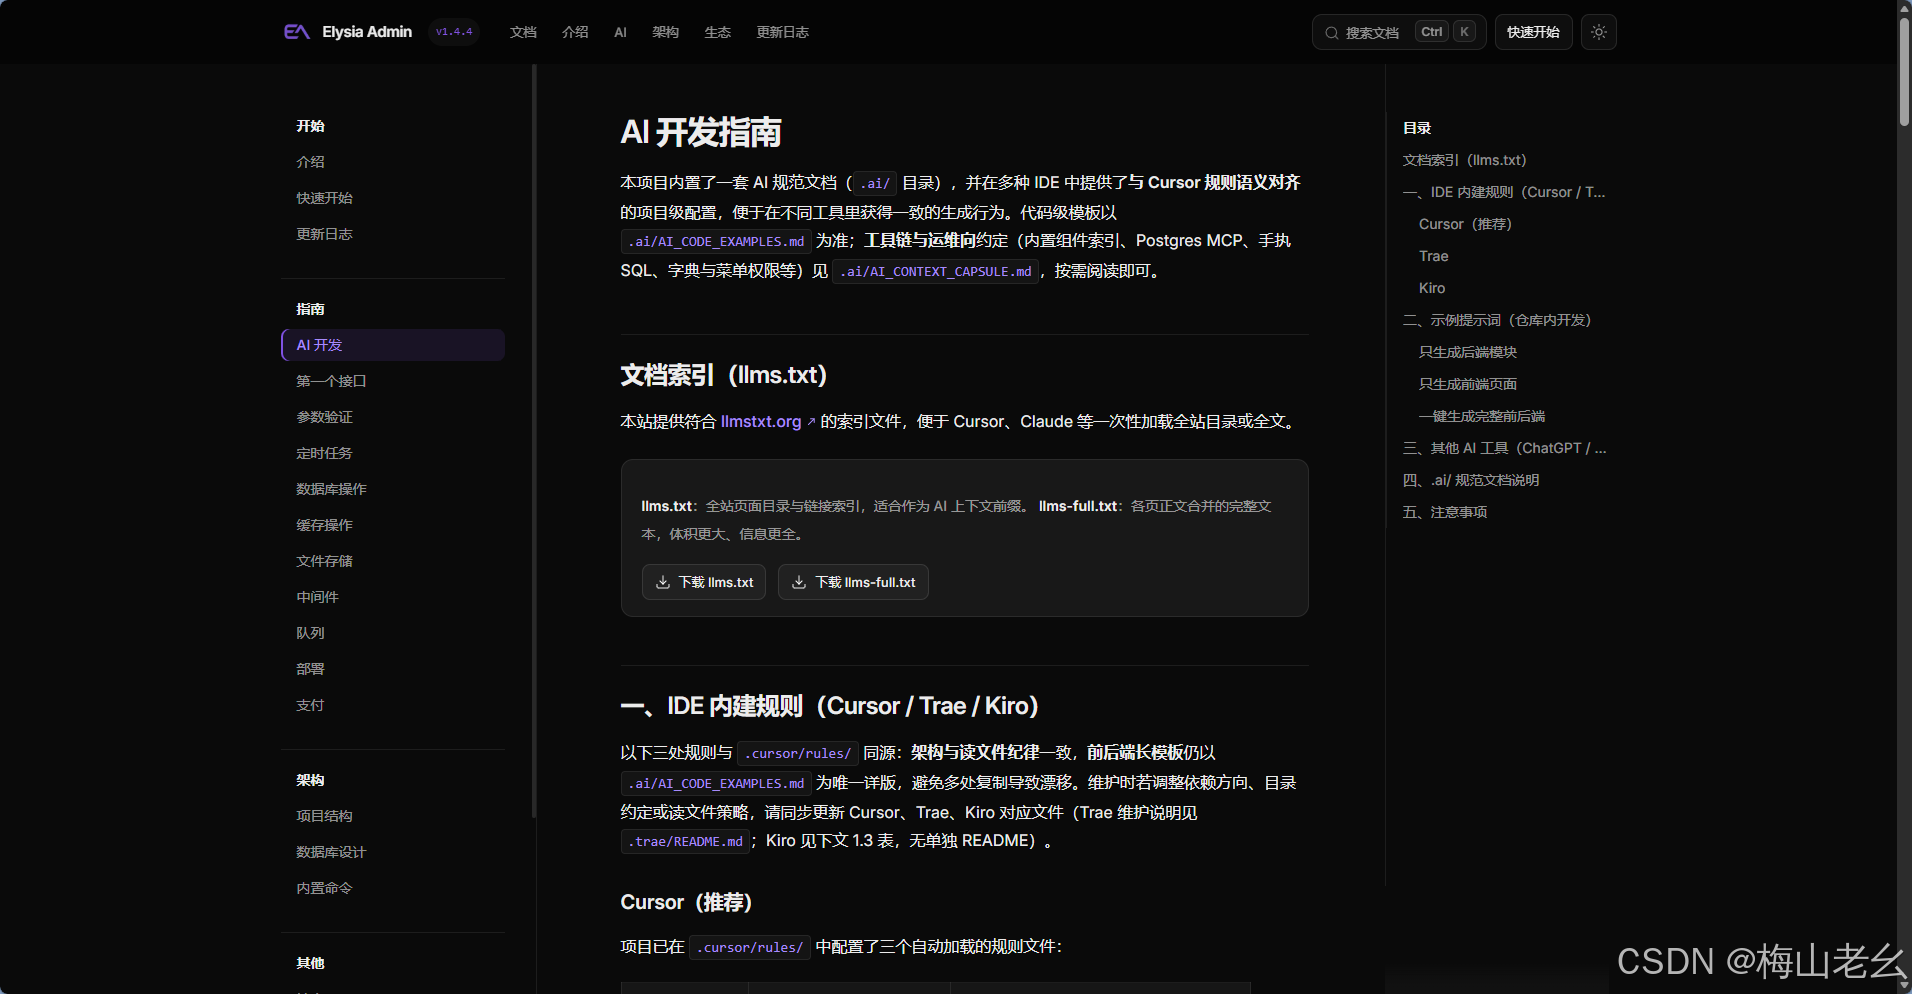Jump to 一、IDE 内建规则 in table of contents
1912x994 pixels.
(x=1504, y=192)
